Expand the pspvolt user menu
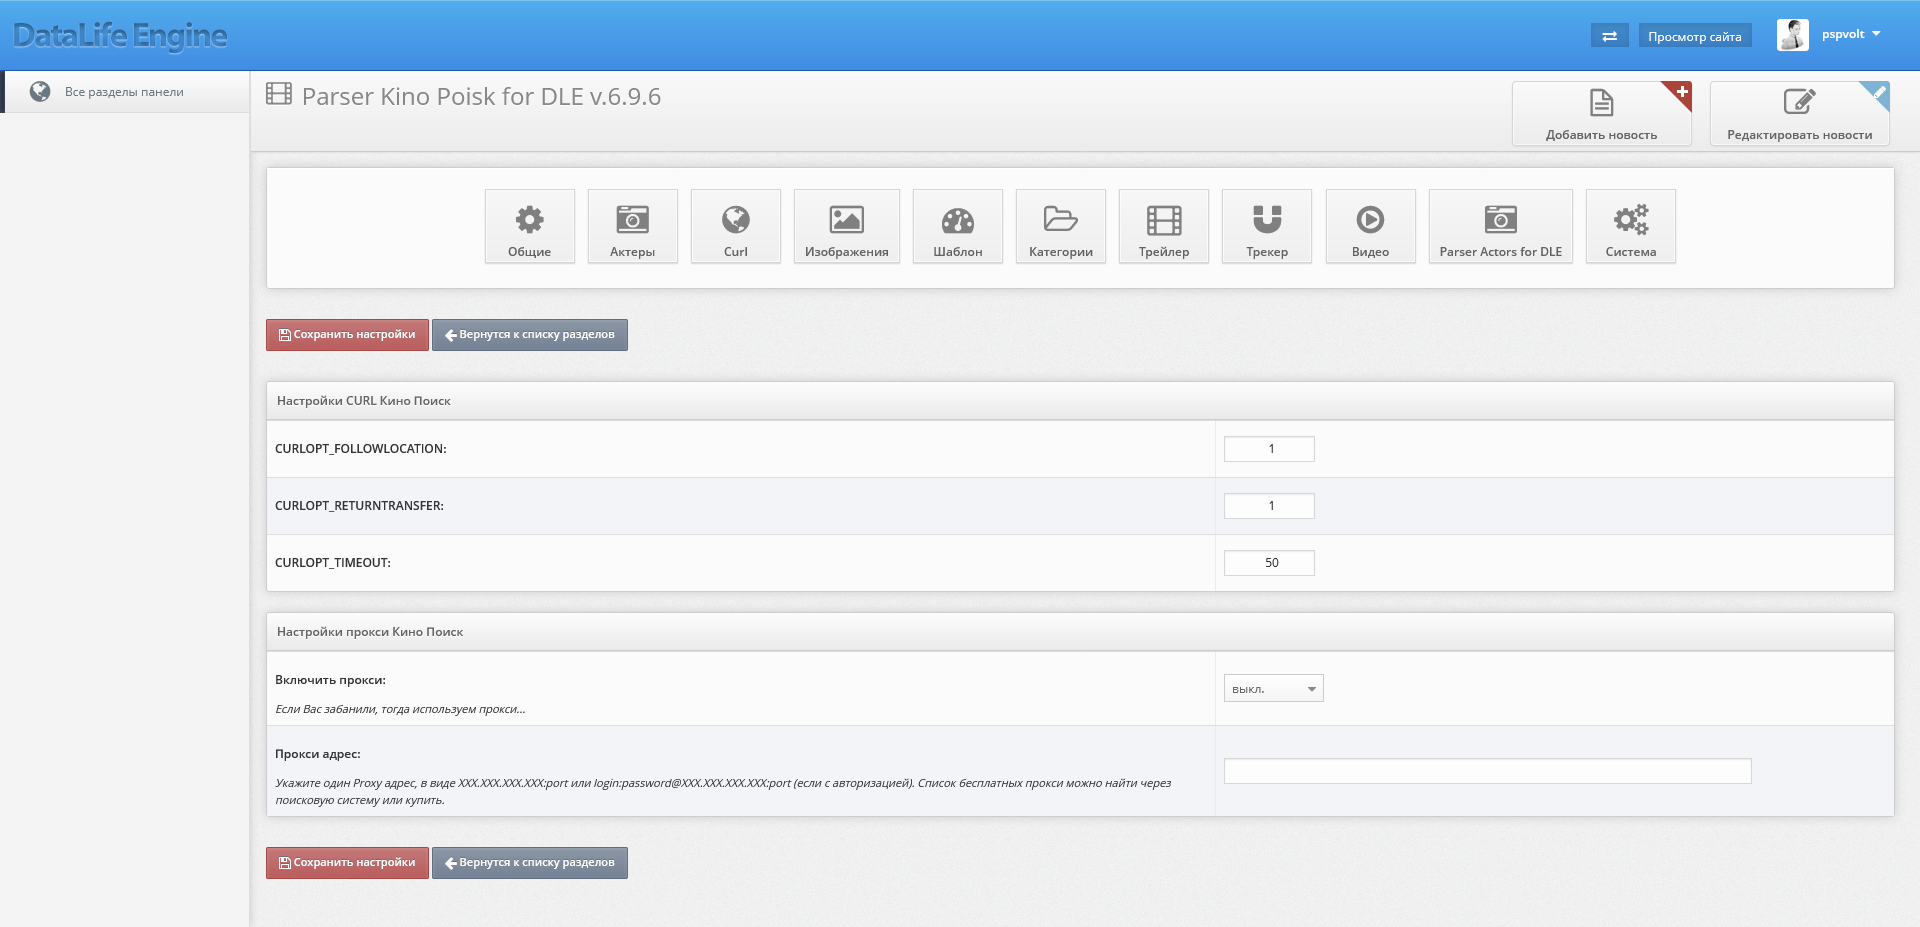Screen dimensions: 1920x927 pyautogui.click(x=1851, y=34)
